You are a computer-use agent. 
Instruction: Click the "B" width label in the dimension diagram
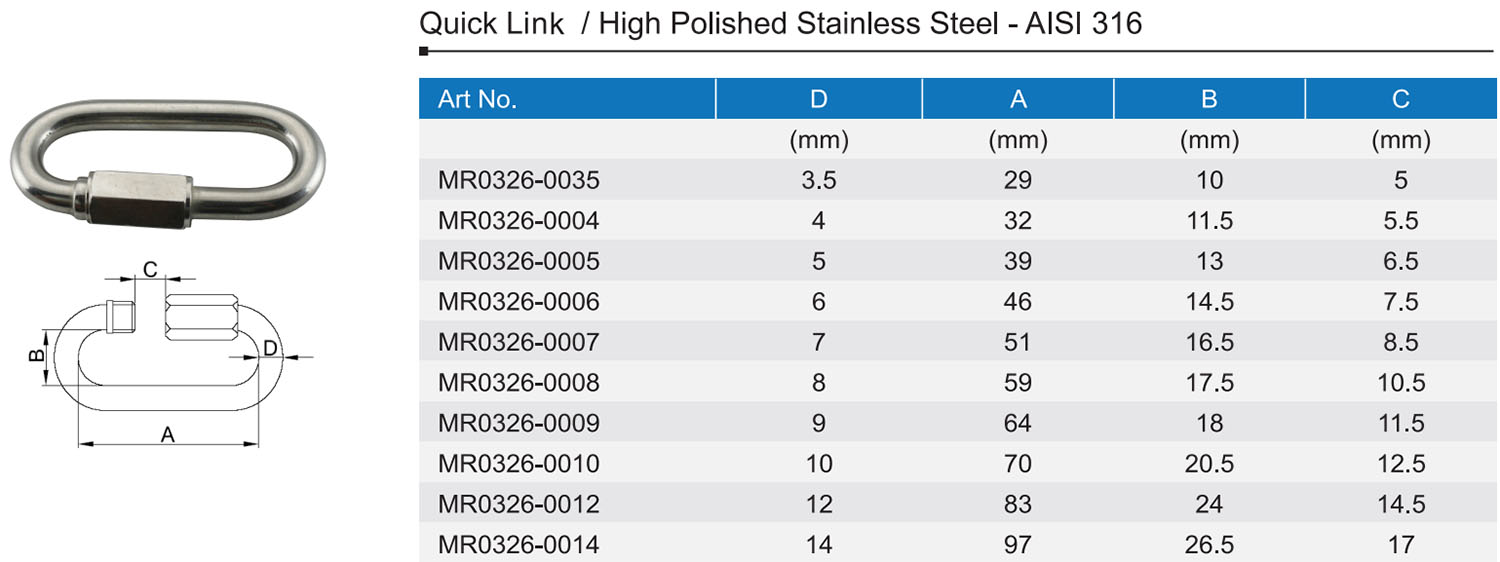pos(34,356)
